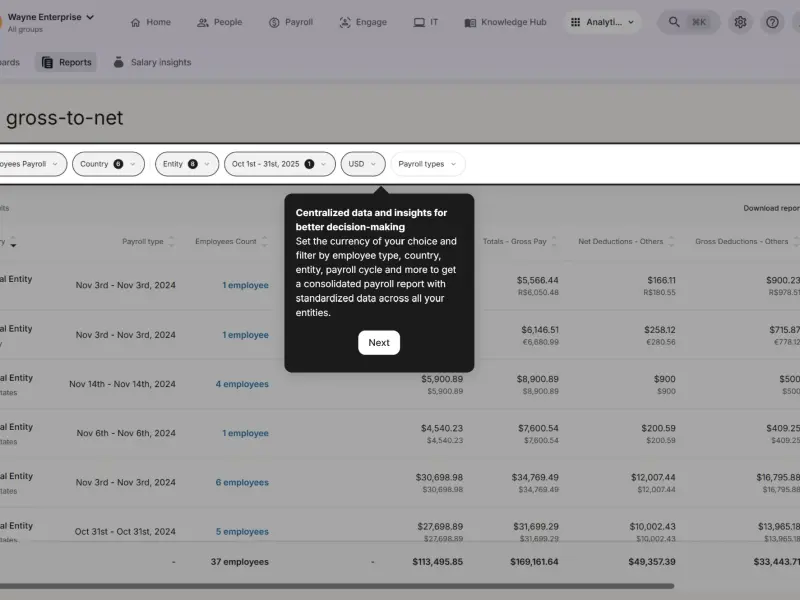
Task: Sort by Net Deductions - Others arrows
Action: pos(671,241)
